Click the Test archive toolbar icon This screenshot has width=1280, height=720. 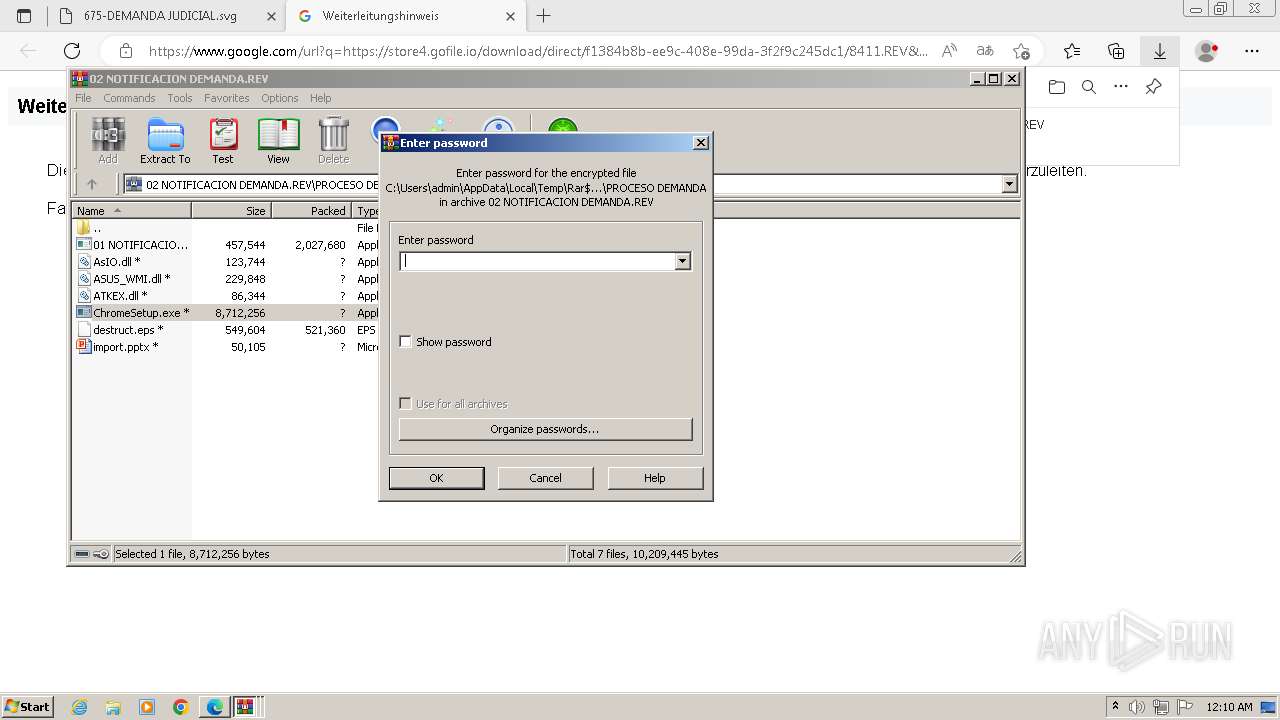point(223,140)
